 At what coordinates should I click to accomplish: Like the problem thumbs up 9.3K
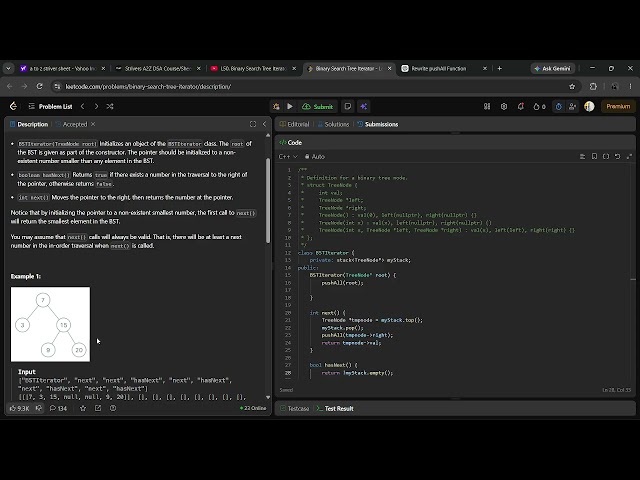pos(19,408)
